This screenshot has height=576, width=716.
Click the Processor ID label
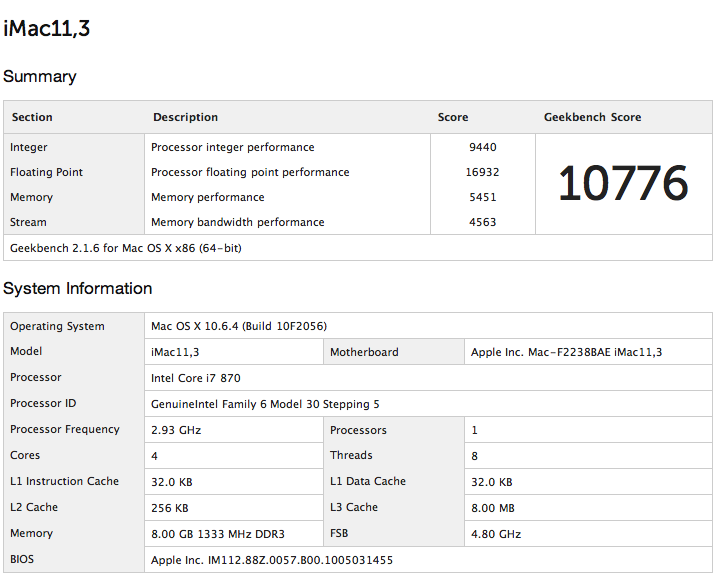43,403
